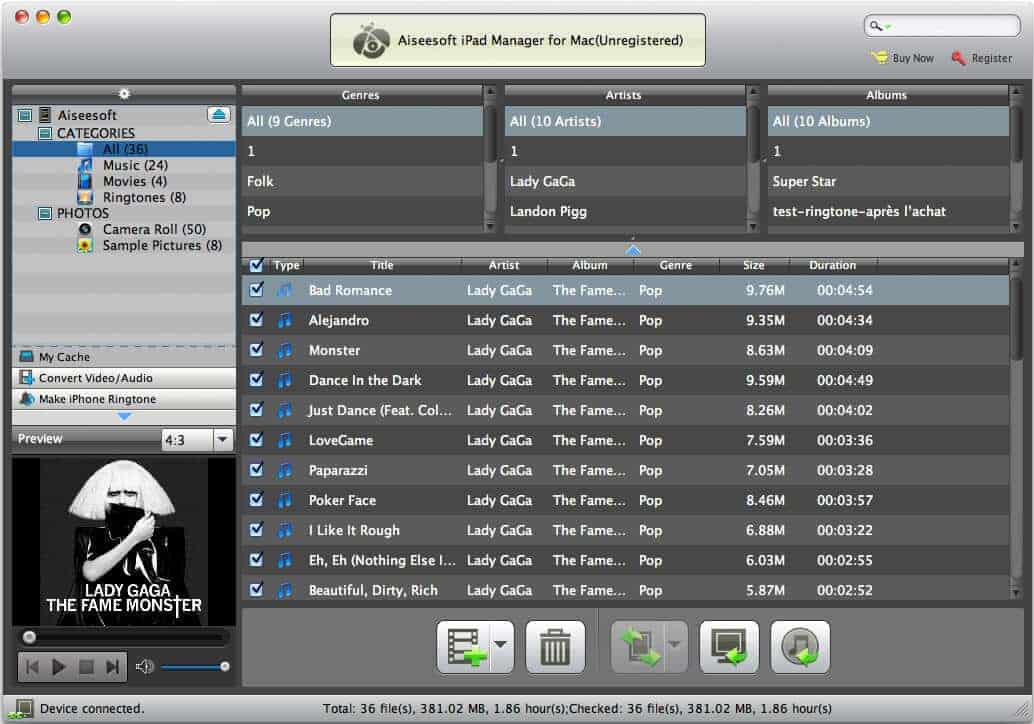
Task: Select Movies (4) category
Action: (x=124, y=181)
